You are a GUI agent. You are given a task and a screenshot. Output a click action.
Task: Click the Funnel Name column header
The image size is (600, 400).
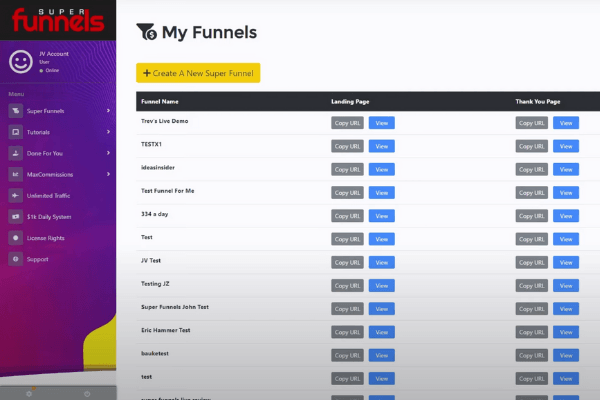click(x=160, y=101)
